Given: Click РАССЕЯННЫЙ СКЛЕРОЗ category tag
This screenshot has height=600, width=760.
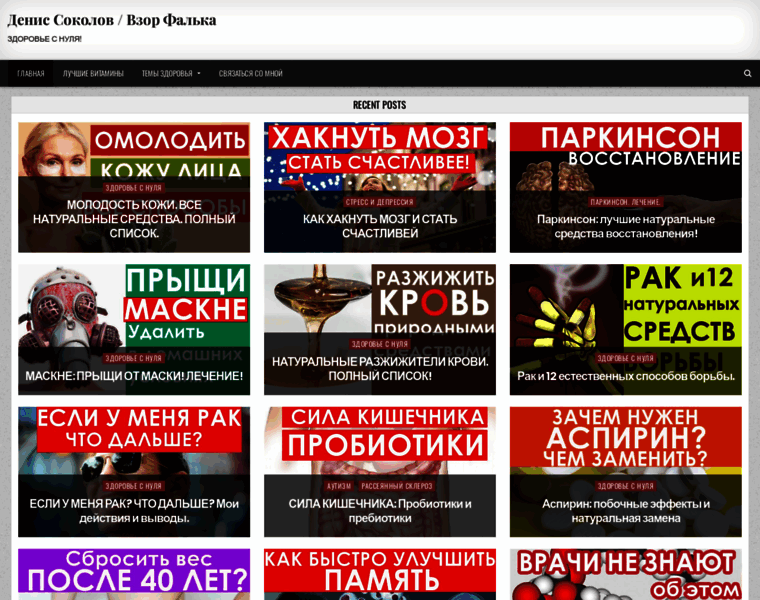Looking at the screenshot, I should [x=397, y=486].
